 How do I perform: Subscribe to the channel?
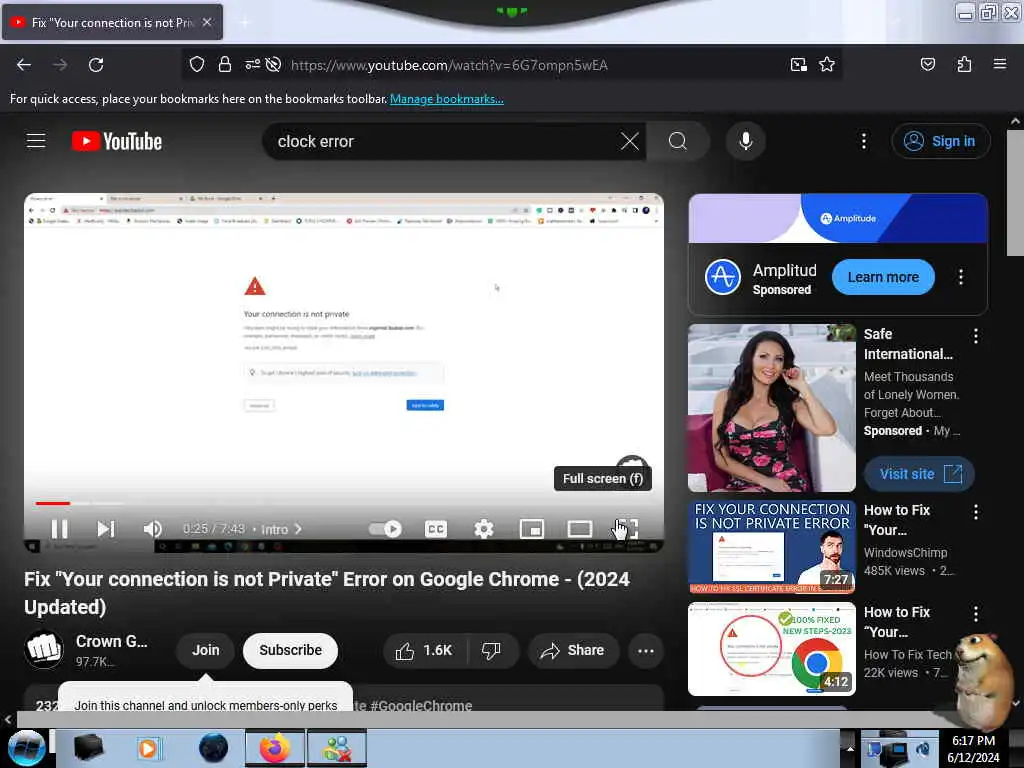[x=290, y=650]
